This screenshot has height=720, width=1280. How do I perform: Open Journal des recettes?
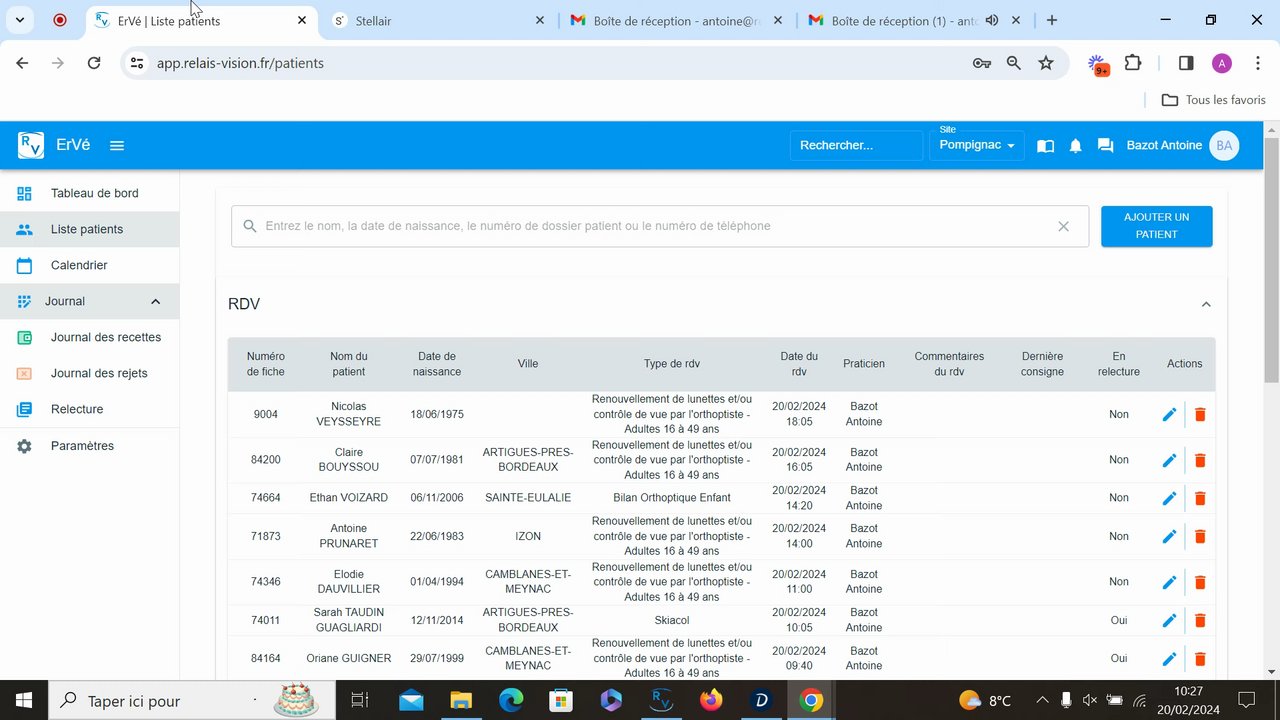tap(90, 337)
